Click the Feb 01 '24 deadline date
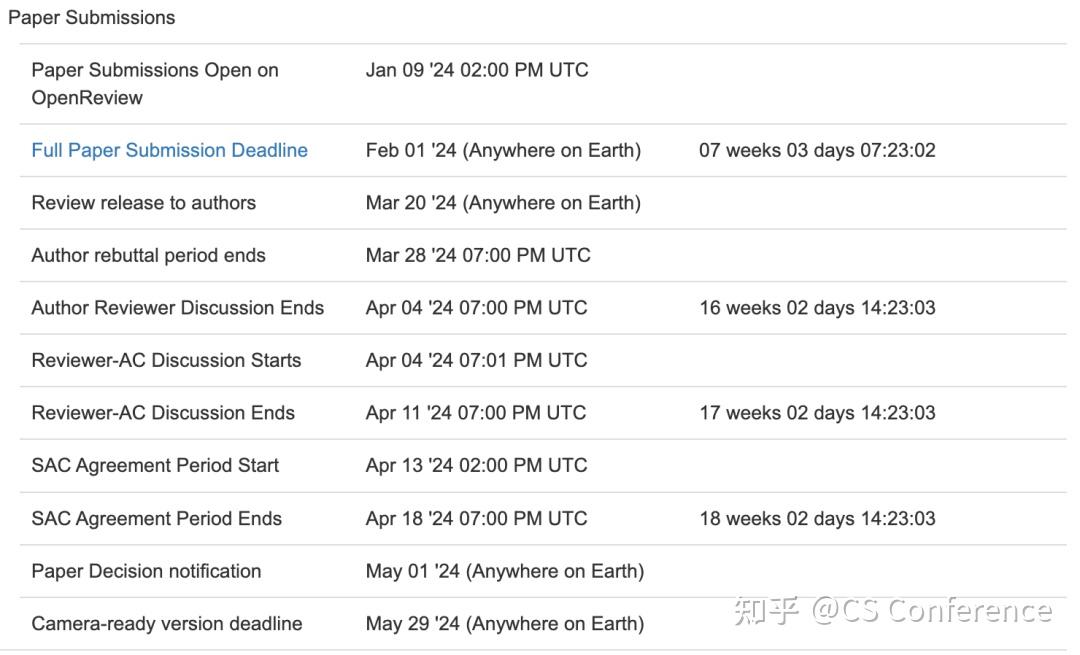This screenshot has width=1080, height=655. tap(503, 150)
